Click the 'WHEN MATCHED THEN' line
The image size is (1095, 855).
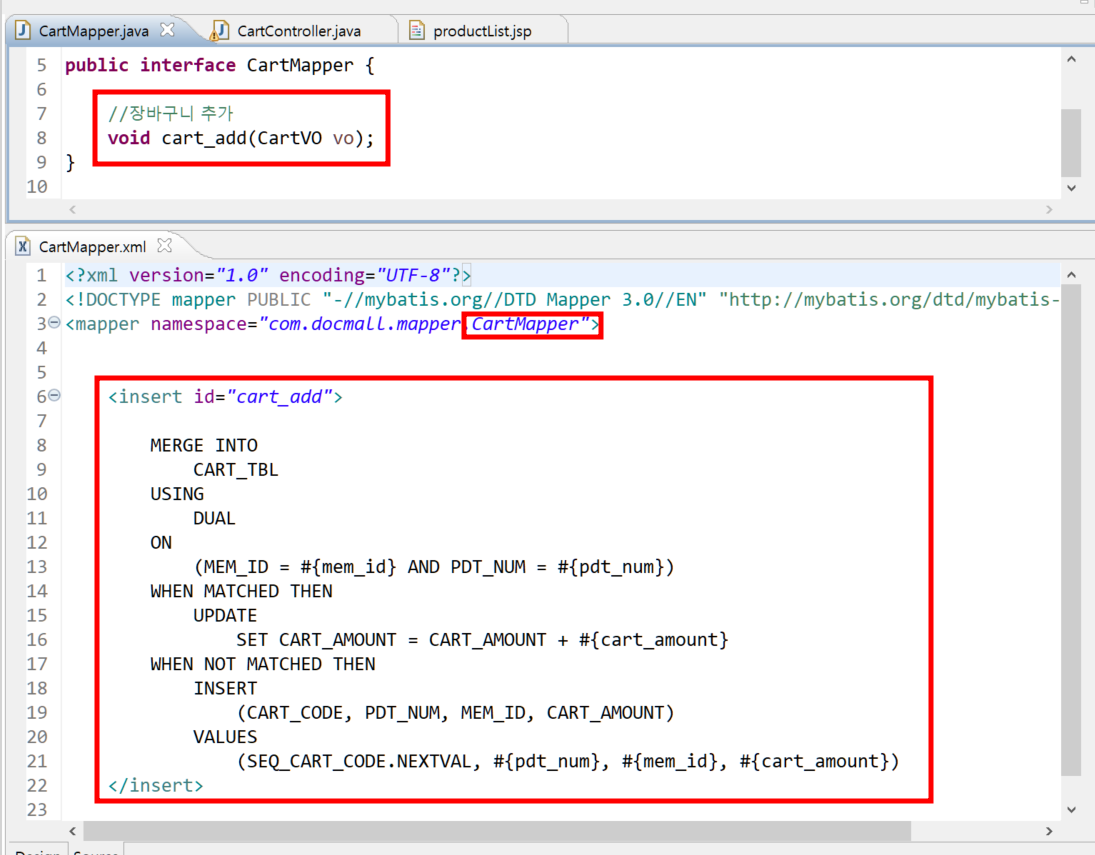coord(242,591)
